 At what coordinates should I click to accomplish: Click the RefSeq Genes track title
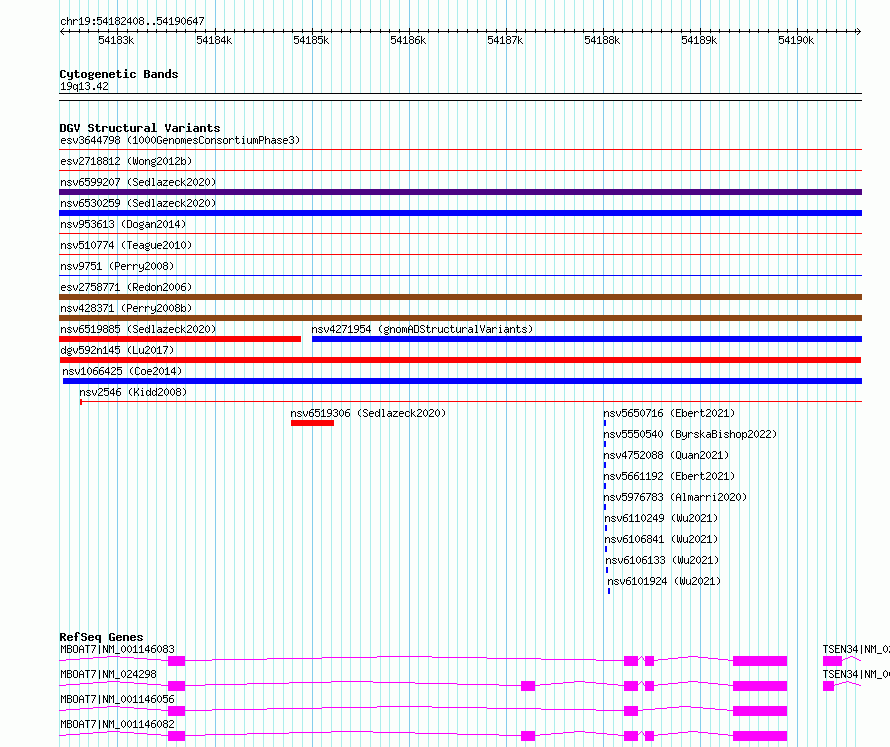[x=101, y=637]
